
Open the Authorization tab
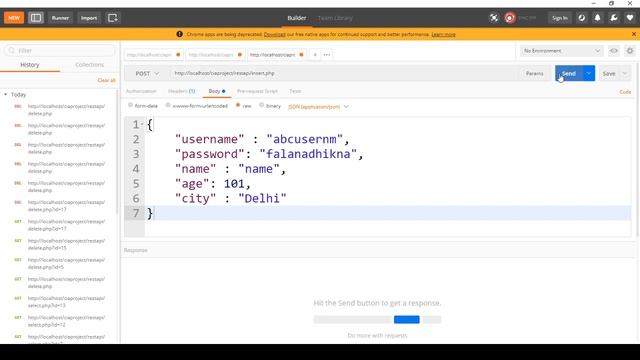pos(141,91)
